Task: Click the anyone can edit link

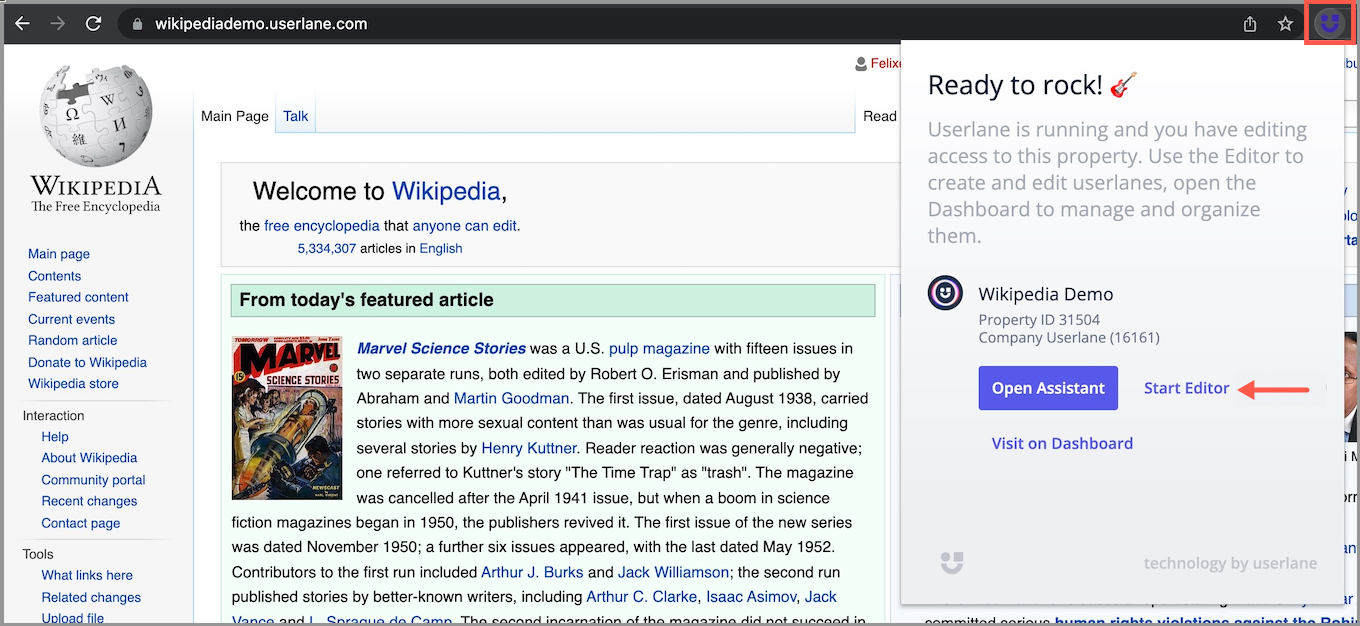Action: pyautogui.click(x=464, y=226)
